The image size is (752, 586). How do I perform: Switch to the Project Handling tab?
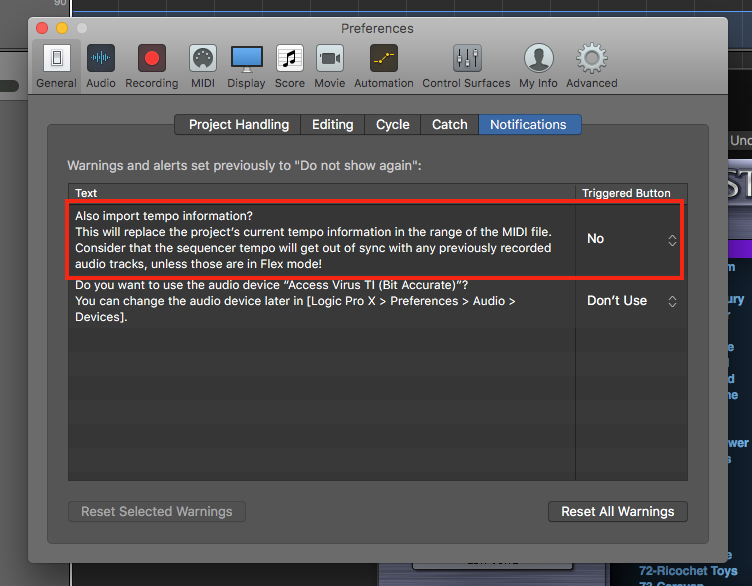(x=239, y=125)
